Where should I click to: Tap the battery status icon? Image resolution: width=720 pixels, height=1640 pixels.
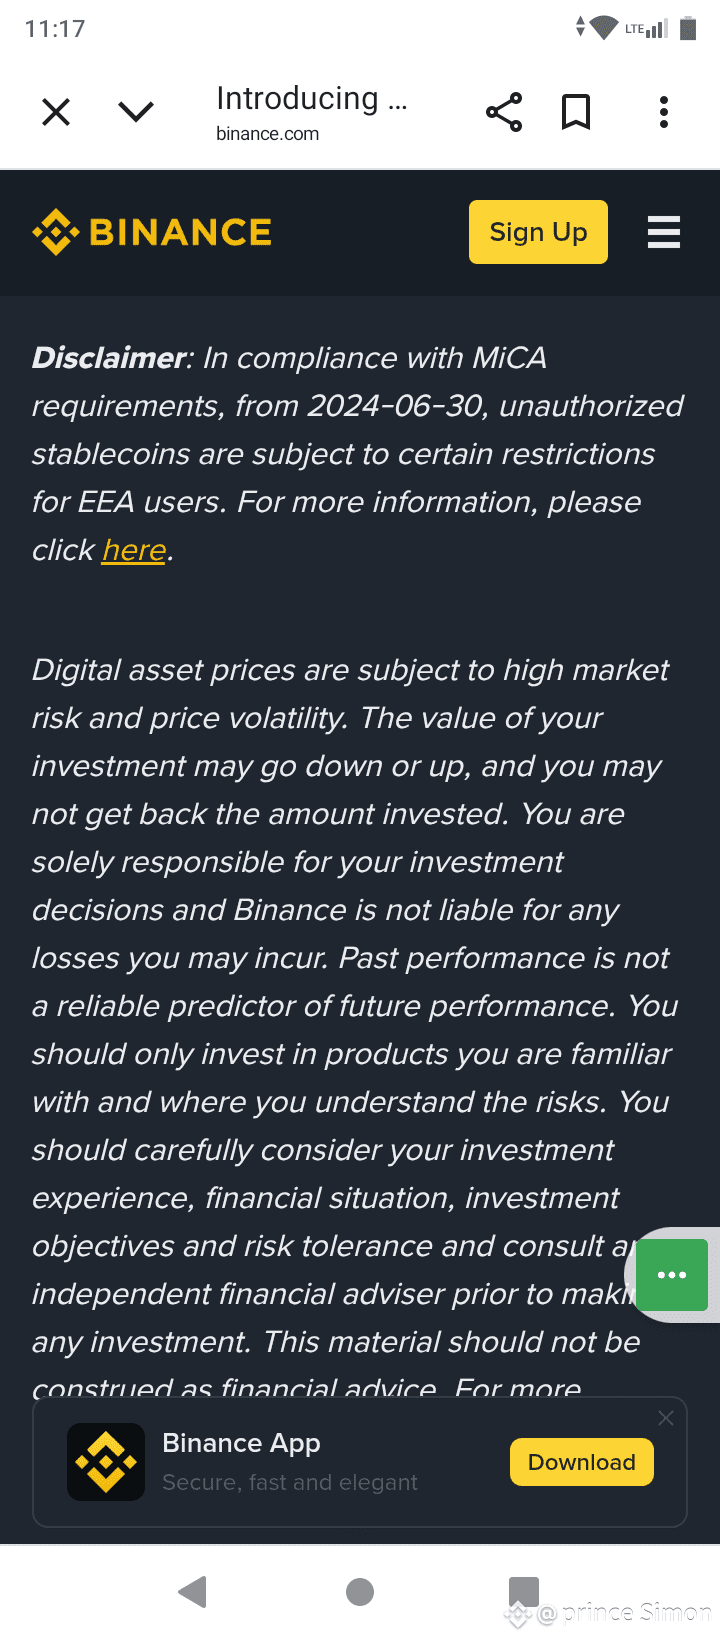click(x=688, y=28)
